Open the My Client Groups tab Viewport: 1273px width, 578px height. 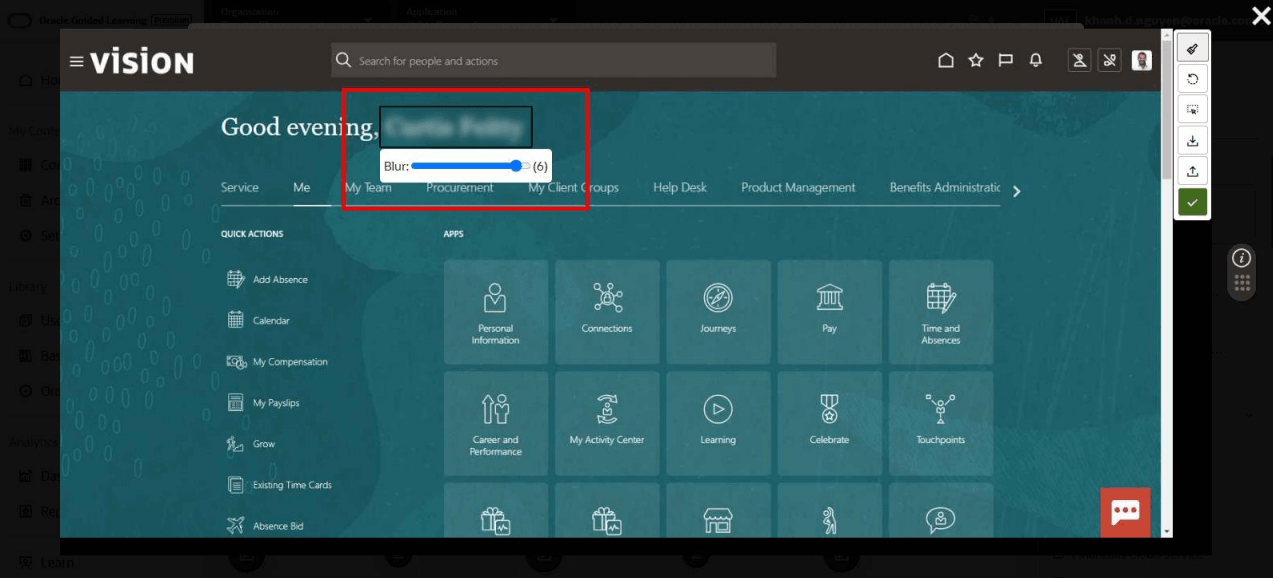click(x=573, y=187)
